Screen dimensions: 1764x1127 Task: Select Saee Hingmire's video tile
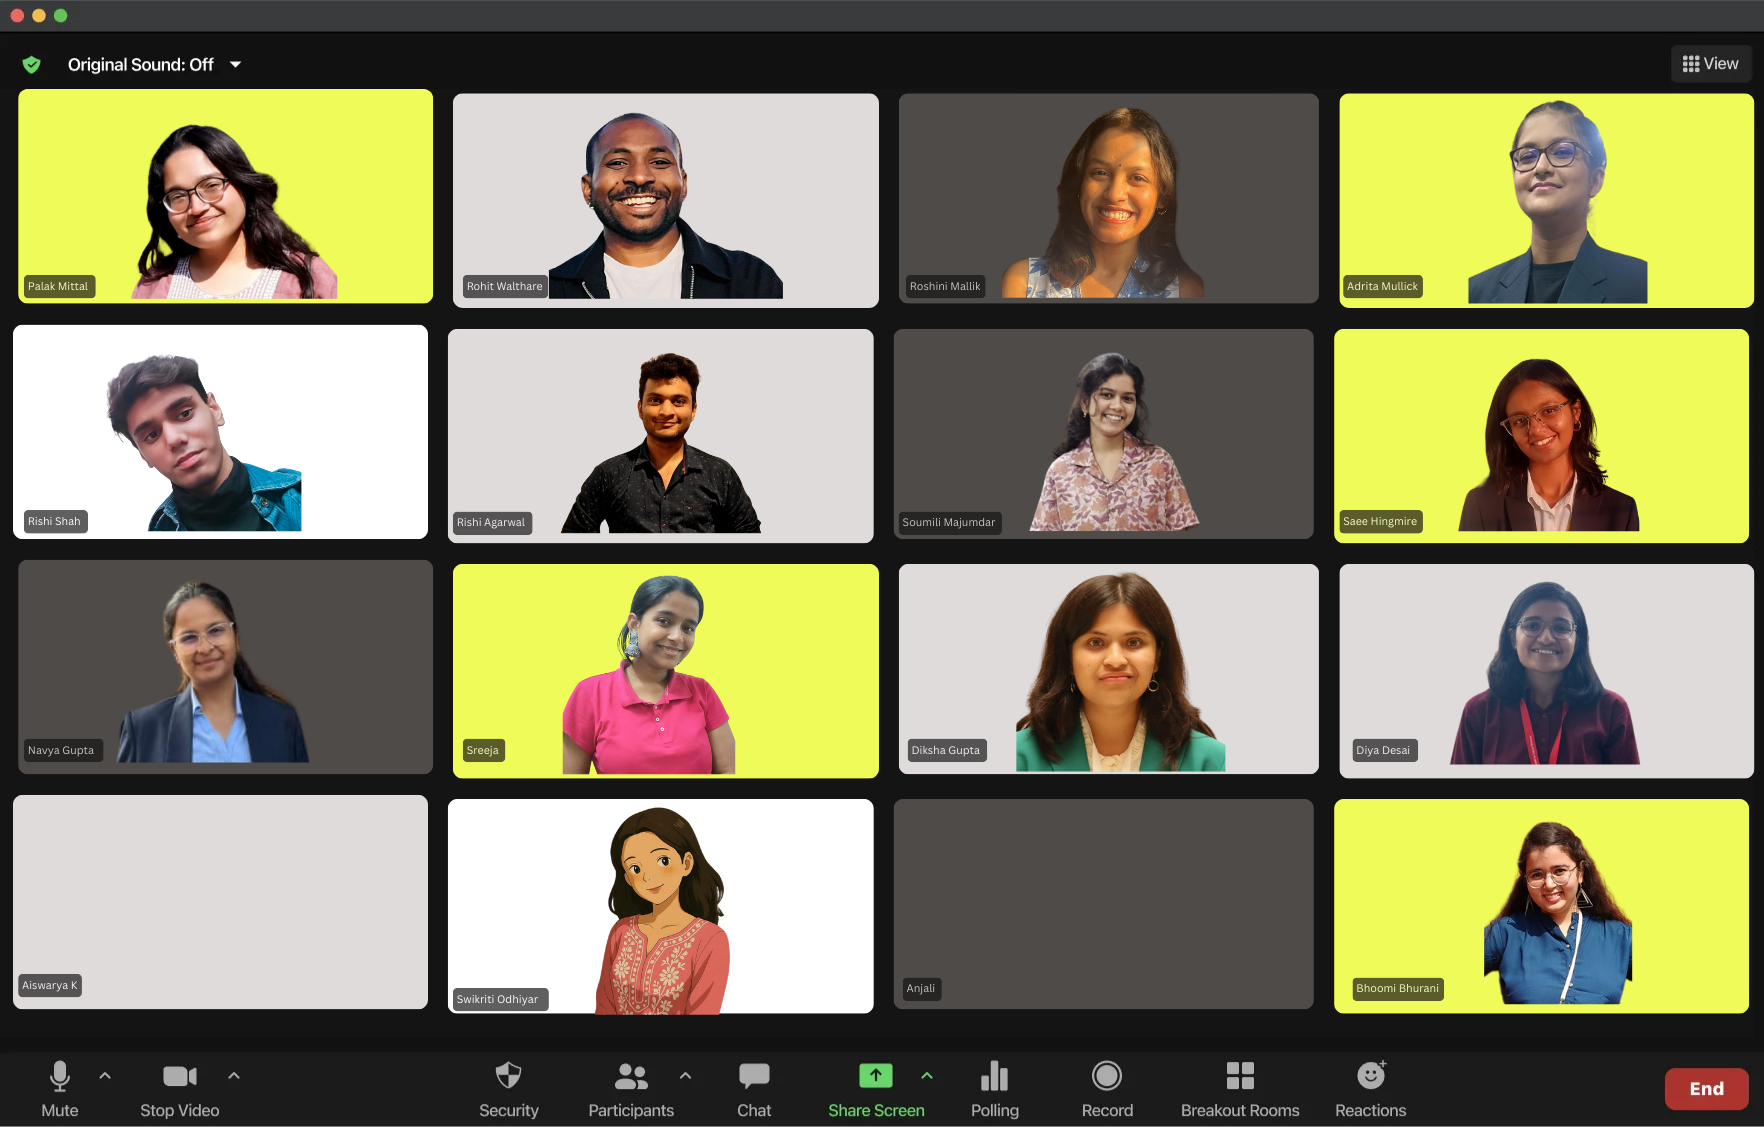(1541, 436)
